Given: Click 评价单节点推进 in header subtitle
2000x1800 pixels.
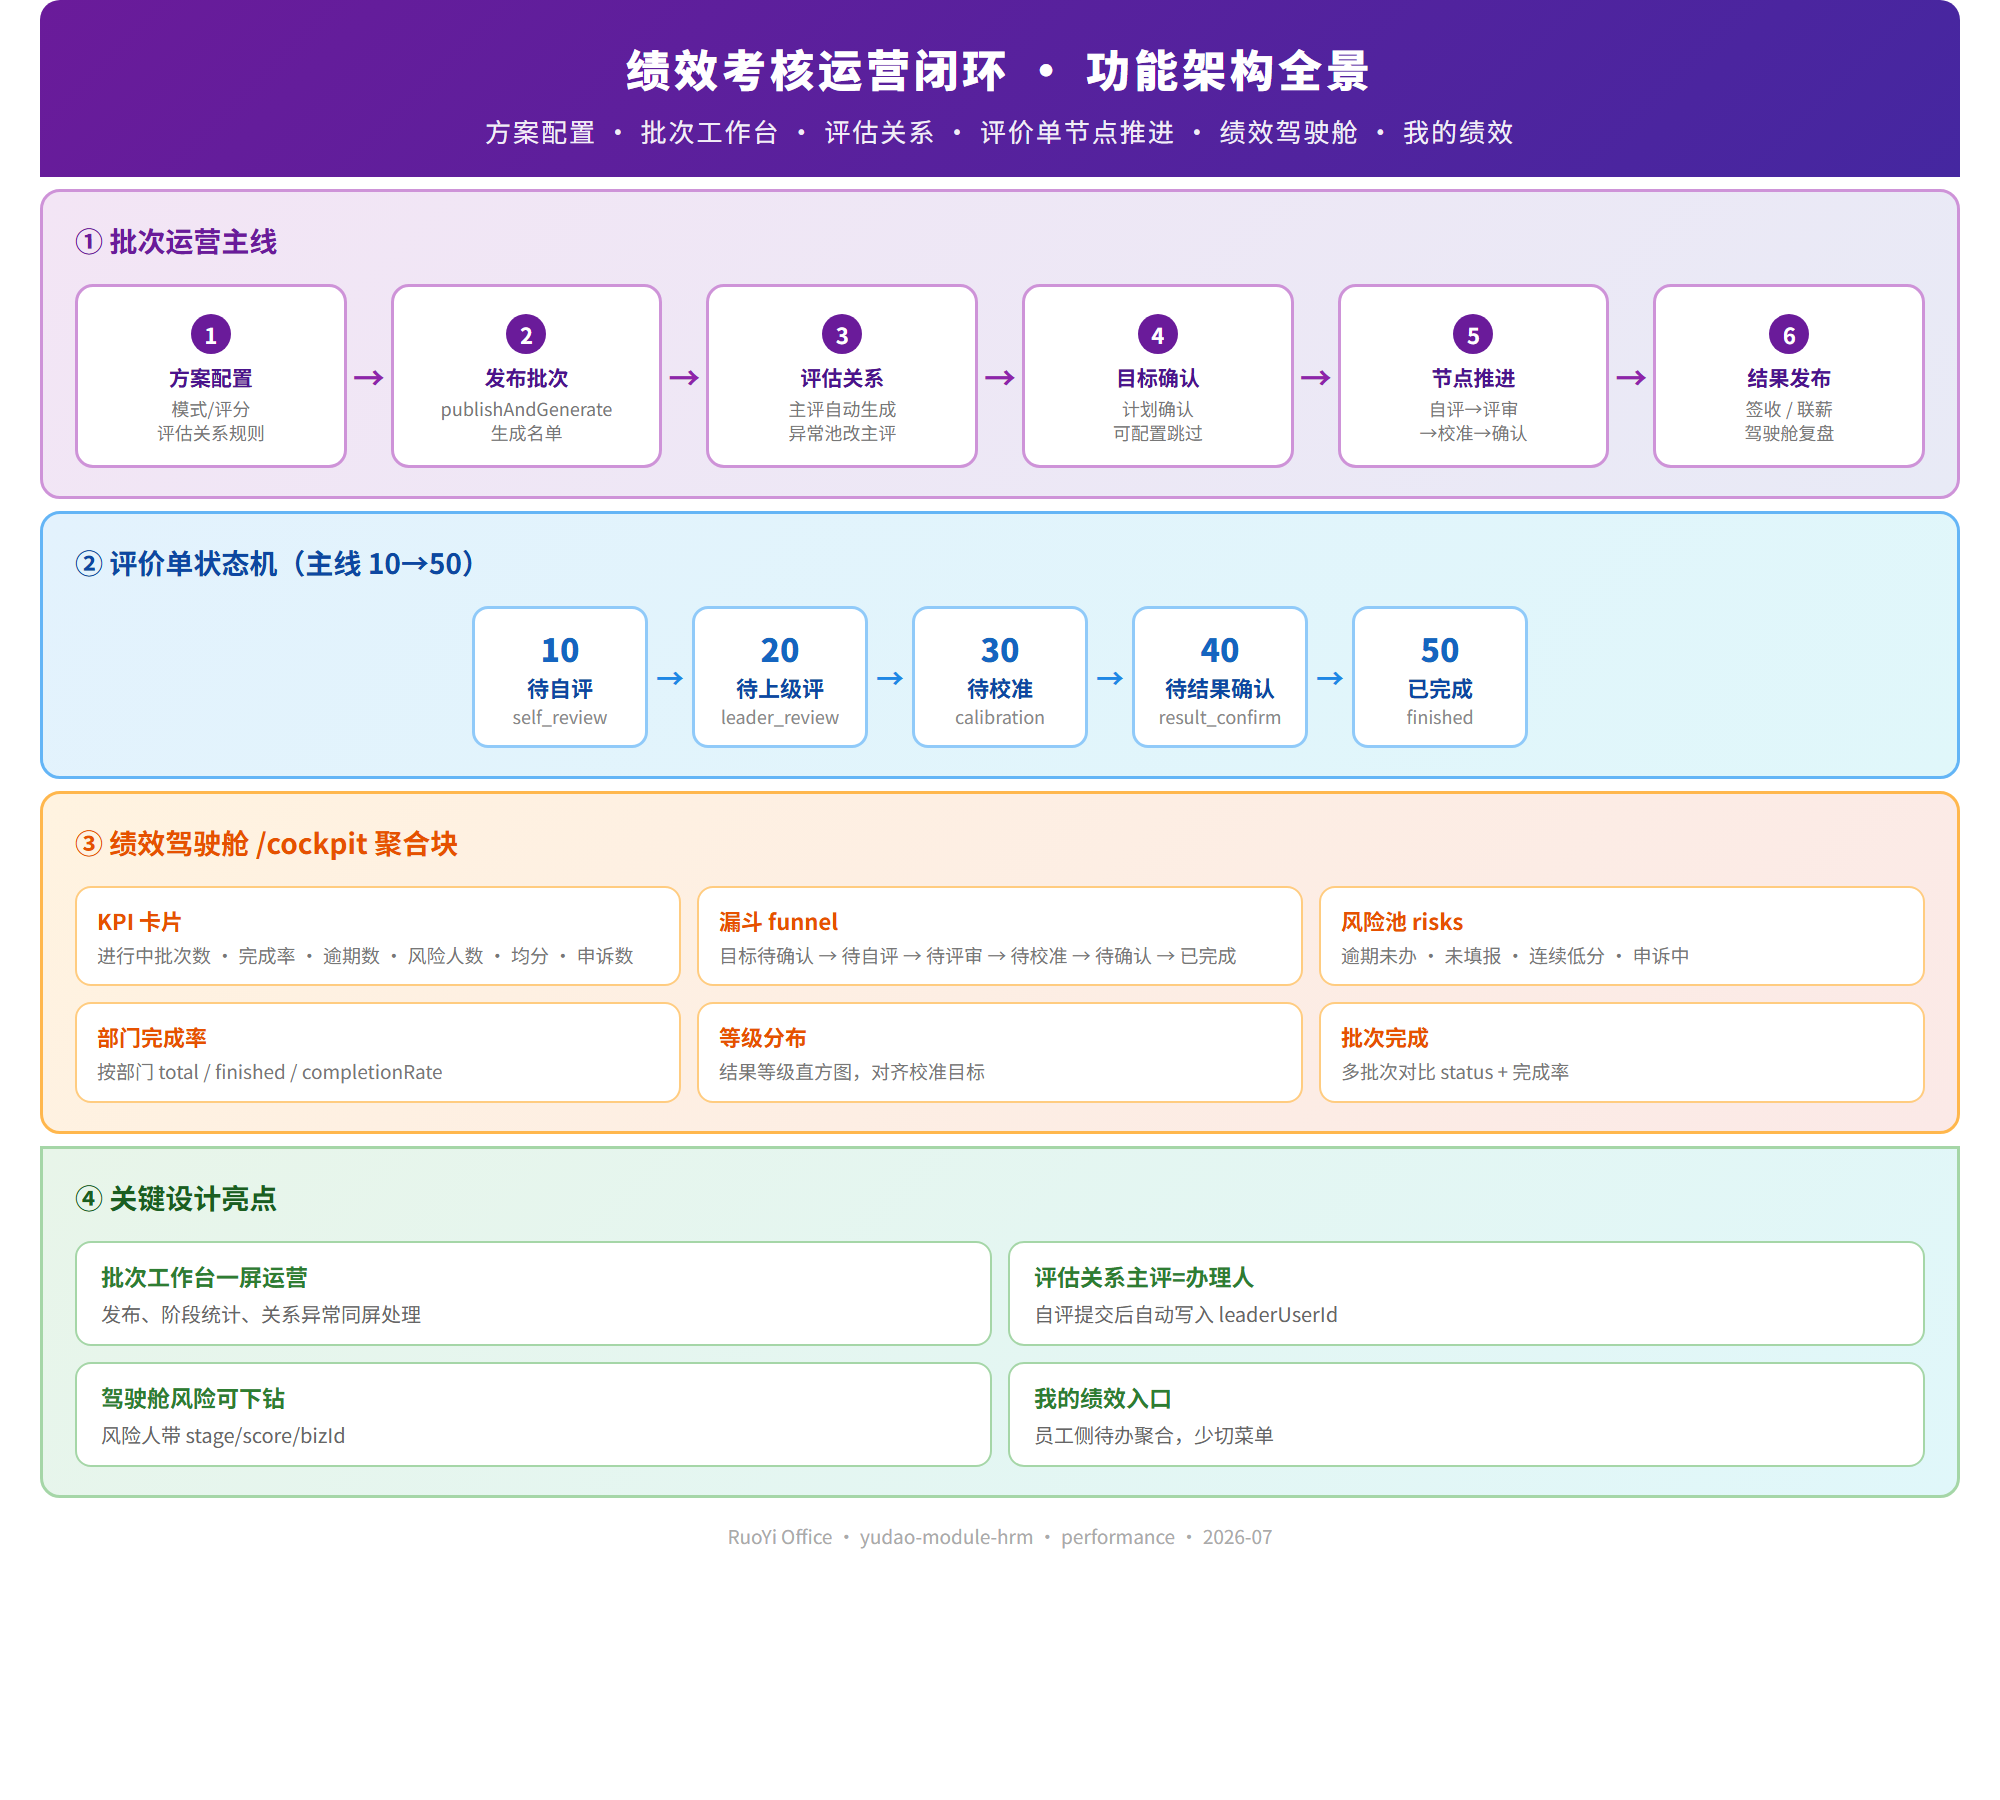Looking at the screenshot, I should tap(1077, 132).
